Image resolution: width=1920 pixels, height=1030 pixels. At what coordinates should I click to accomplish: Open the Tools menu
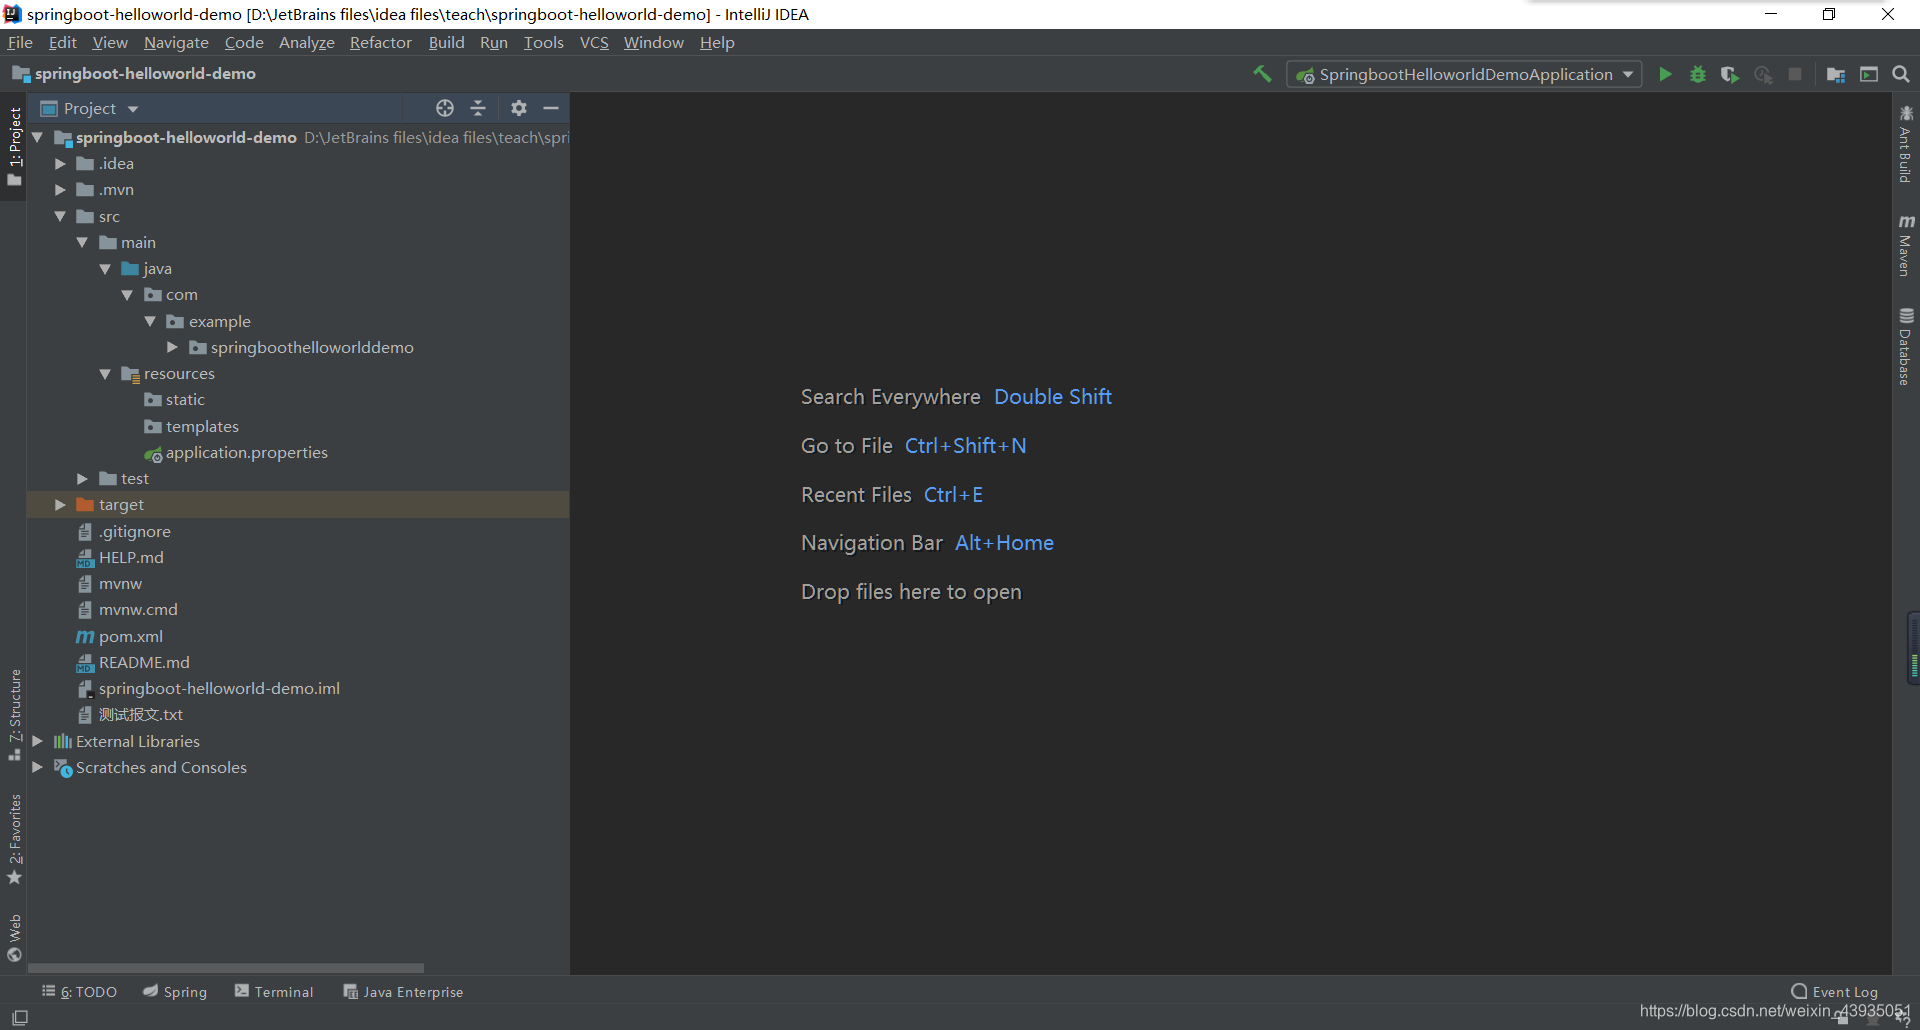[543, 42]
